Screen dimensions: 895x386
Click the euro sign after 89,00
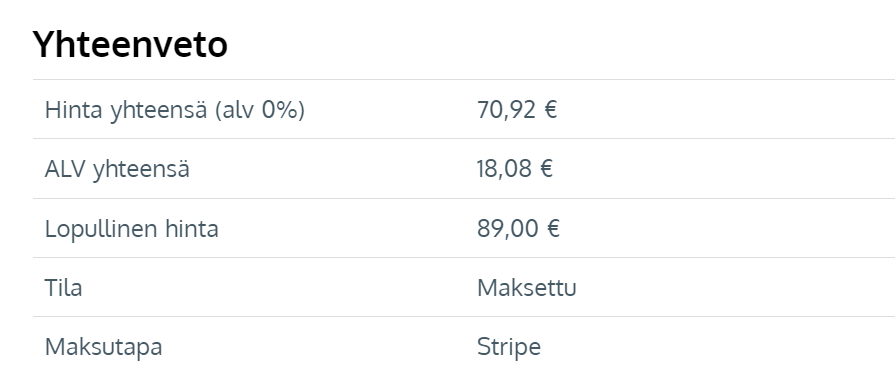tap(553, 228)
